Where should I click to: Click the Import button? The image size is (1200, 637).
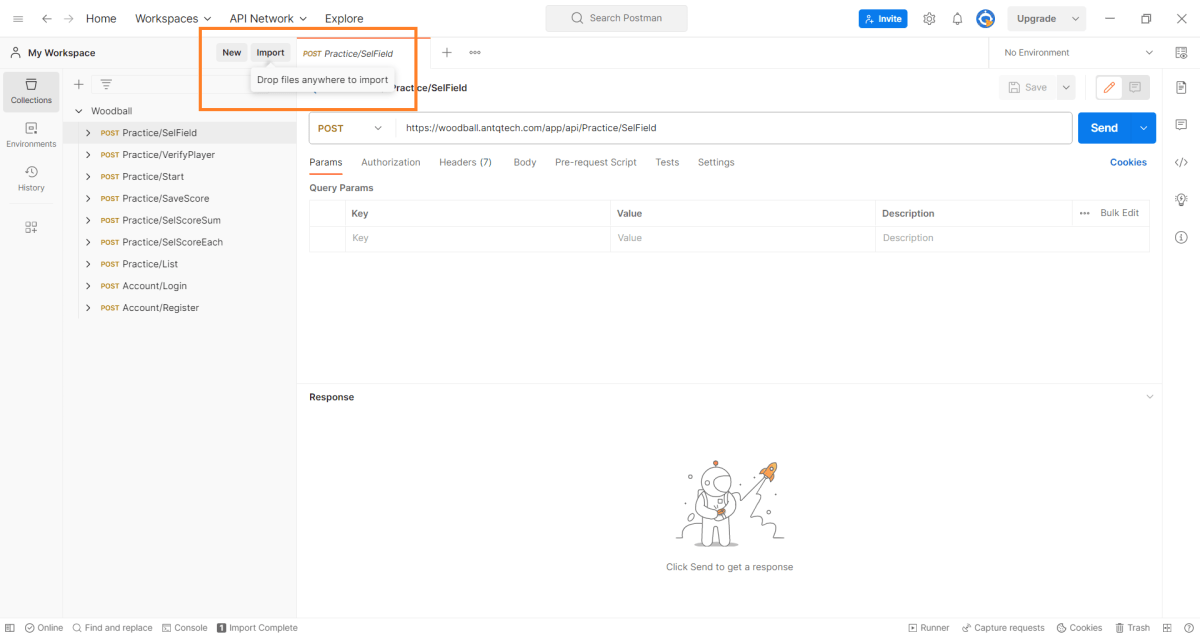[270, 52]
